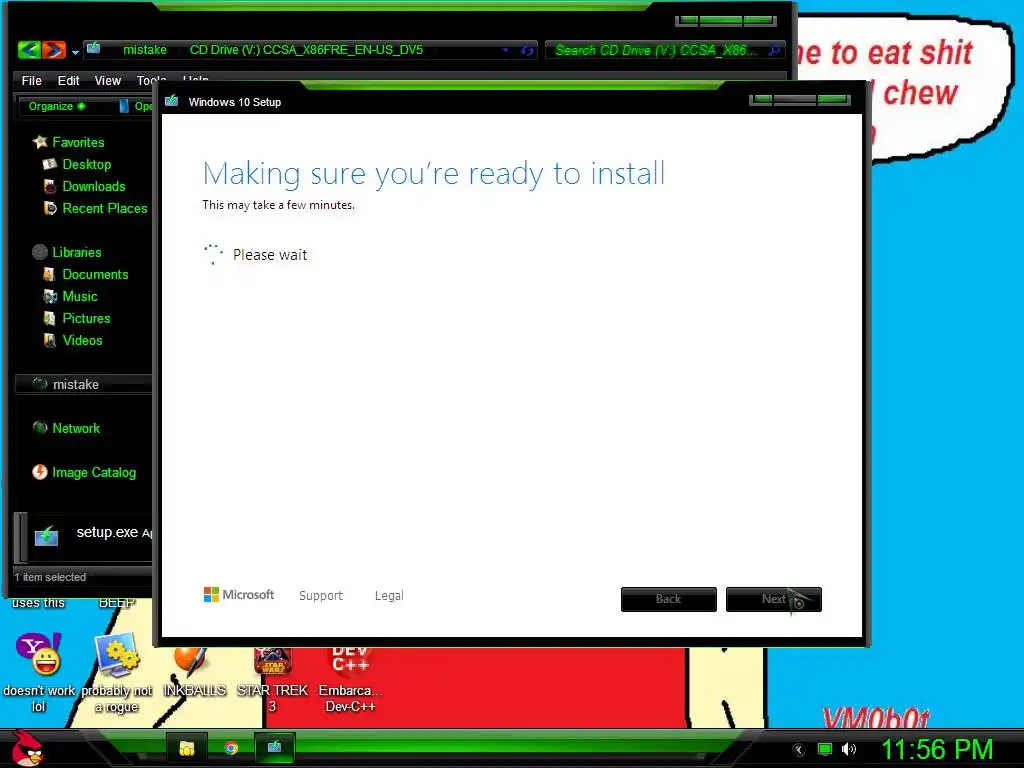Click the 11:56 PM taskbar clock
The width and height of the screenshot is (1024, 768).
coord(937,750)
